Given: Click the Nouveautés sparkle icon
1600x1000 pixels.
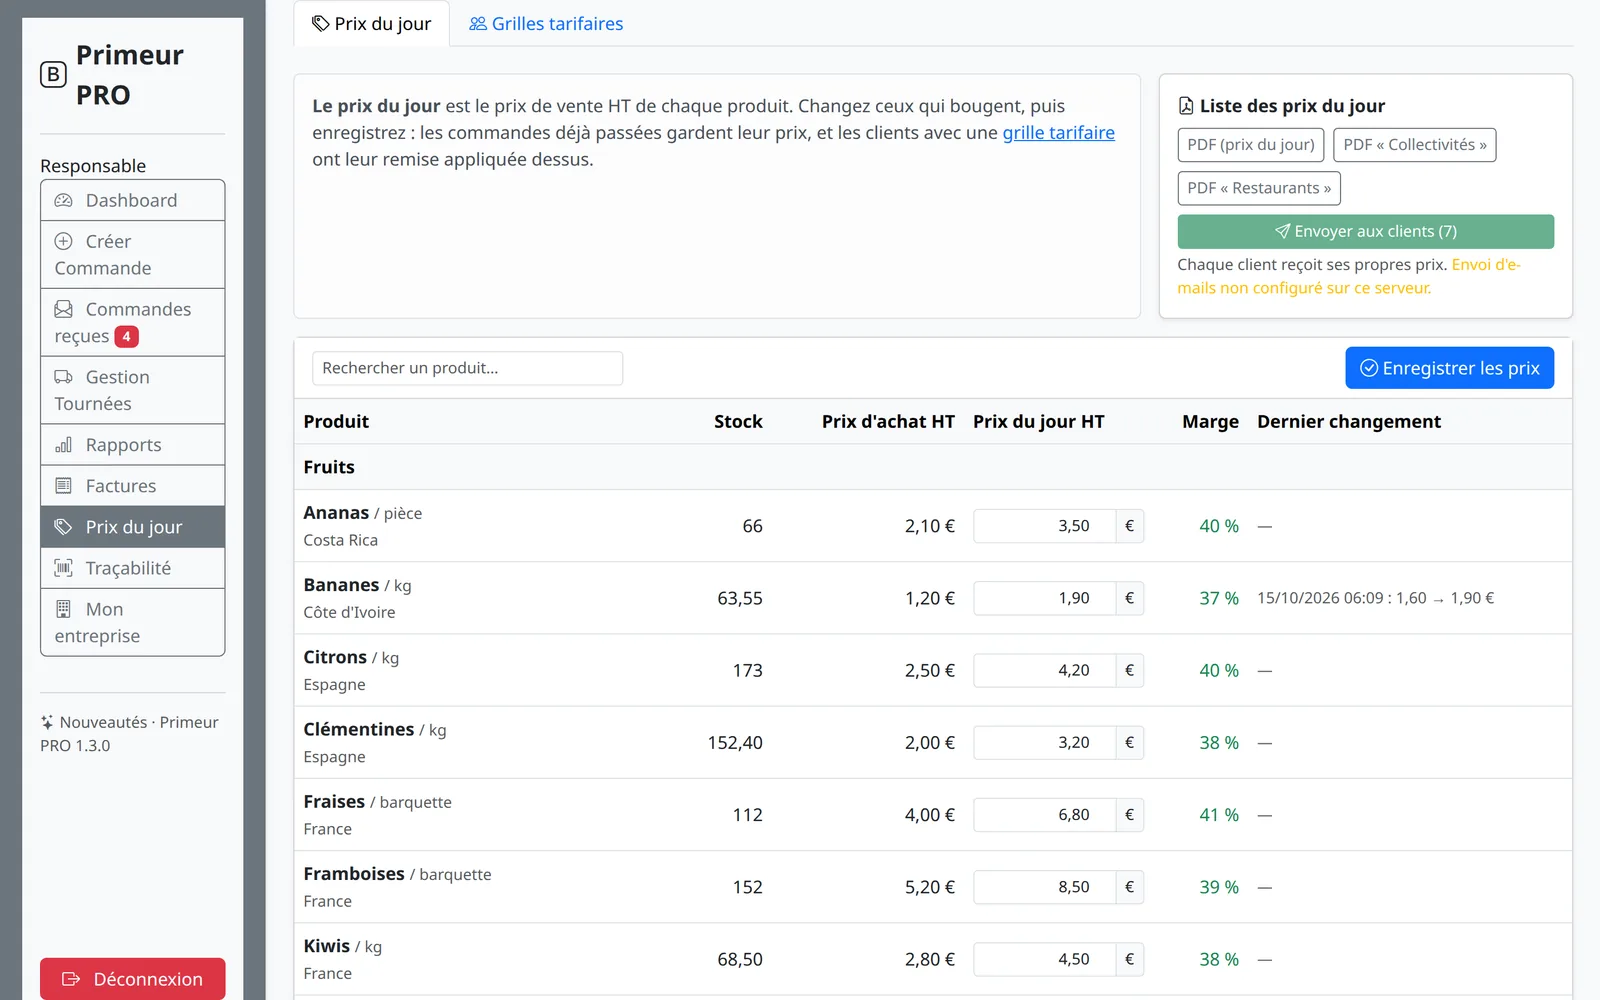Looking at the screenshot, I should (47, 722).
